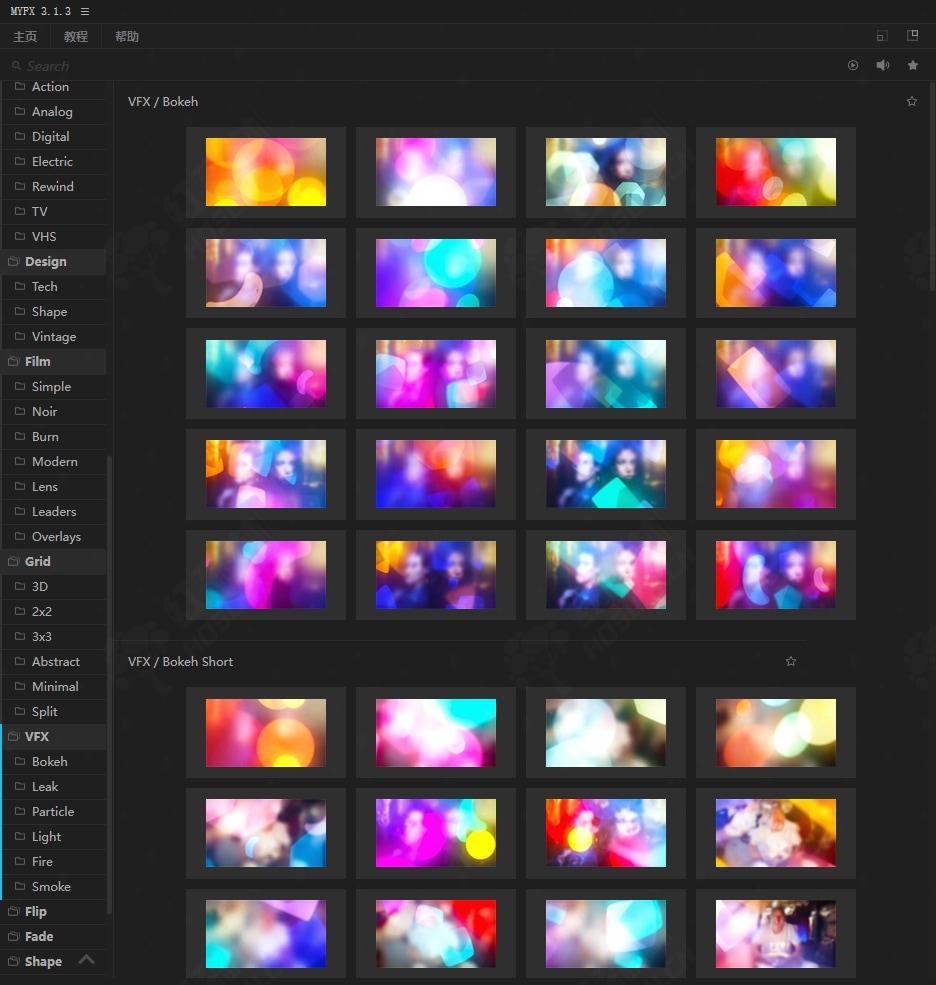Open the Bokeh folder under VFX
This screenshot has width=936, height=985.
coord(54,761)
